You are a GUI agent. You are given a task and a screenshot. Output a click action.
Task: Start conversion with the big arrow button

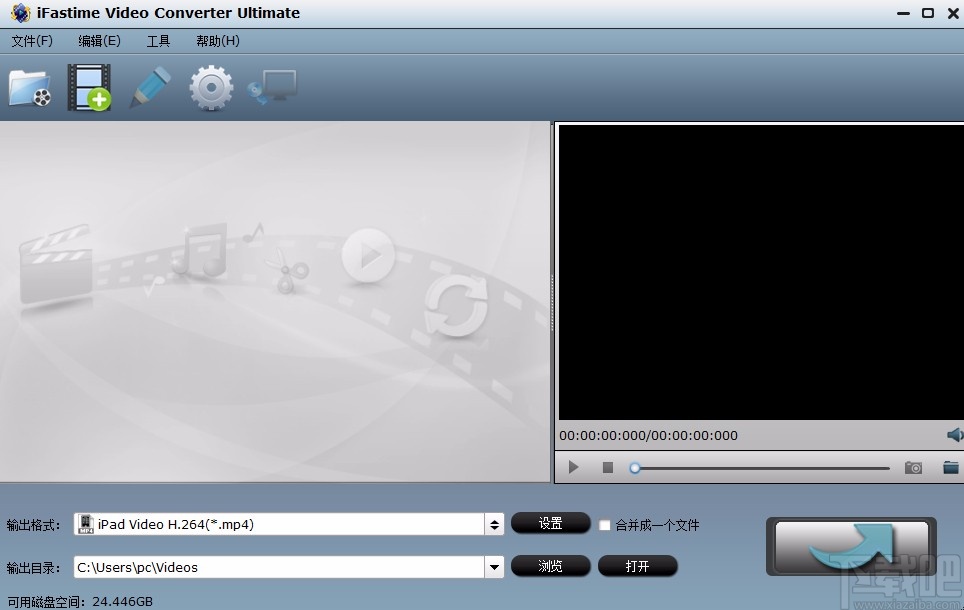(x=851, y=546)
